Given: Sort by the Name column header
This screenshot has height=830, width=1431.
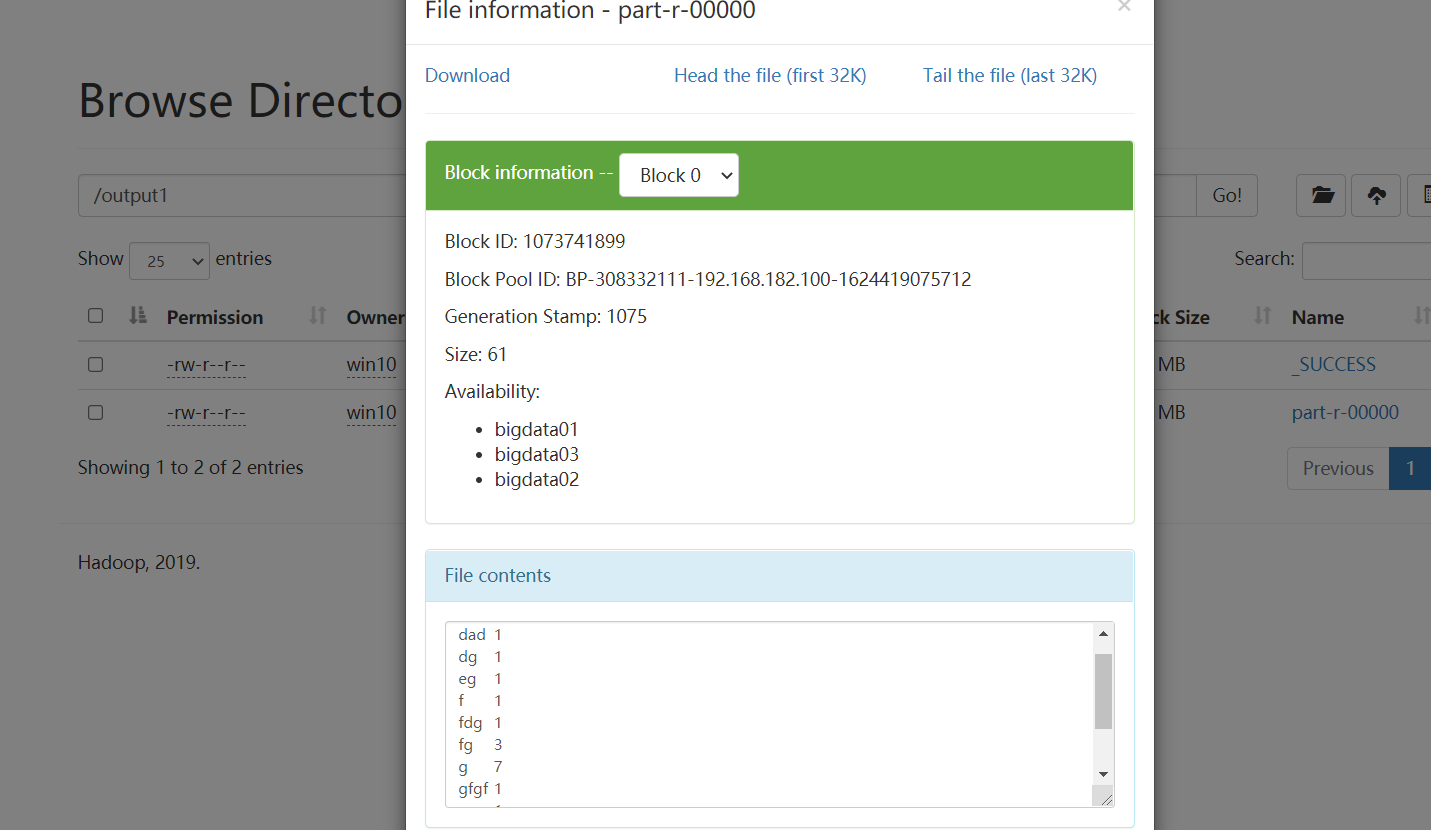Looking at the screenshot, I should click(x=1318, y=317).
